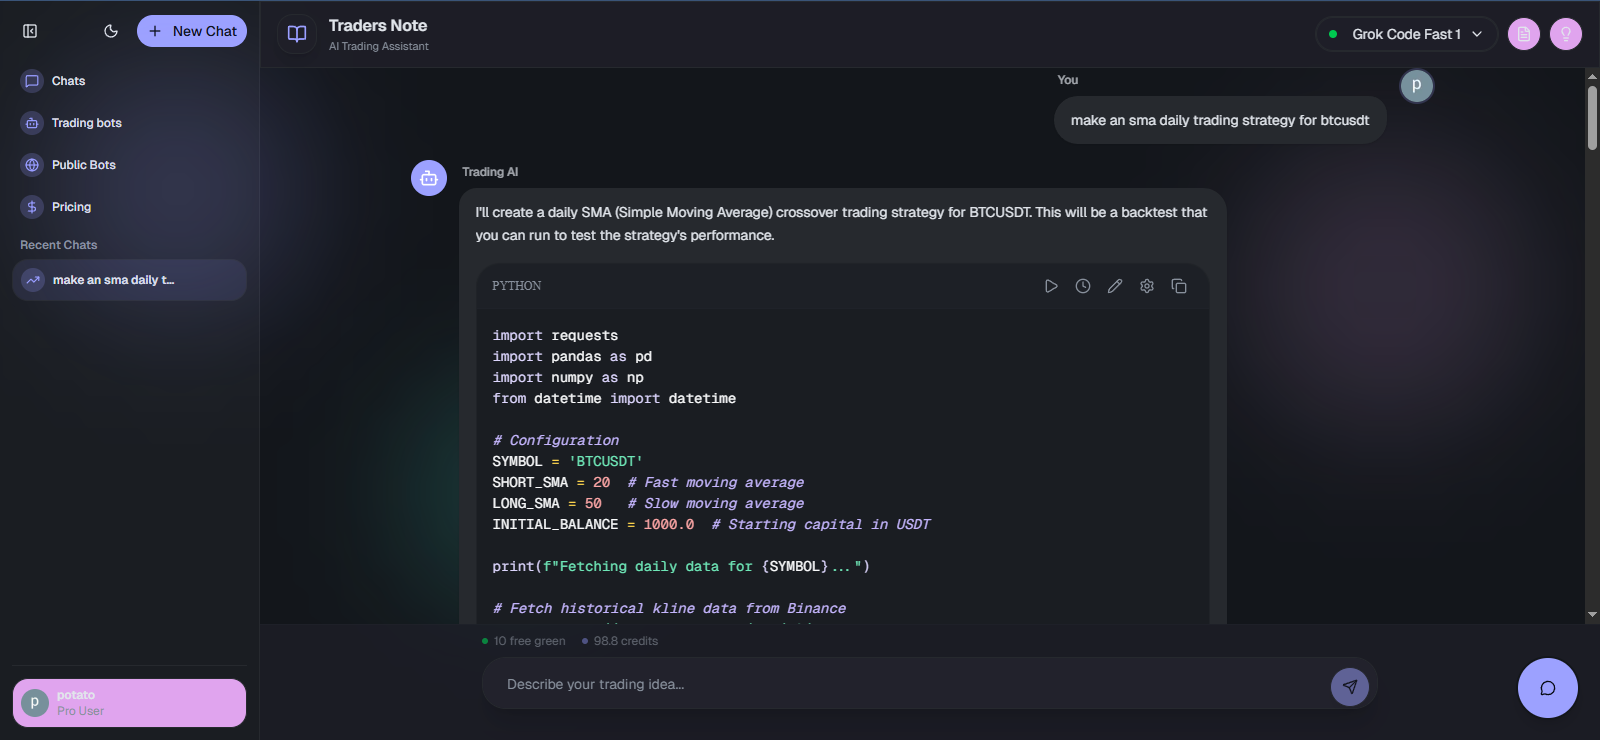The image size is (1600, 740).
Task: Click the 'PYTHON' code block label
Action: pos(517,286)
